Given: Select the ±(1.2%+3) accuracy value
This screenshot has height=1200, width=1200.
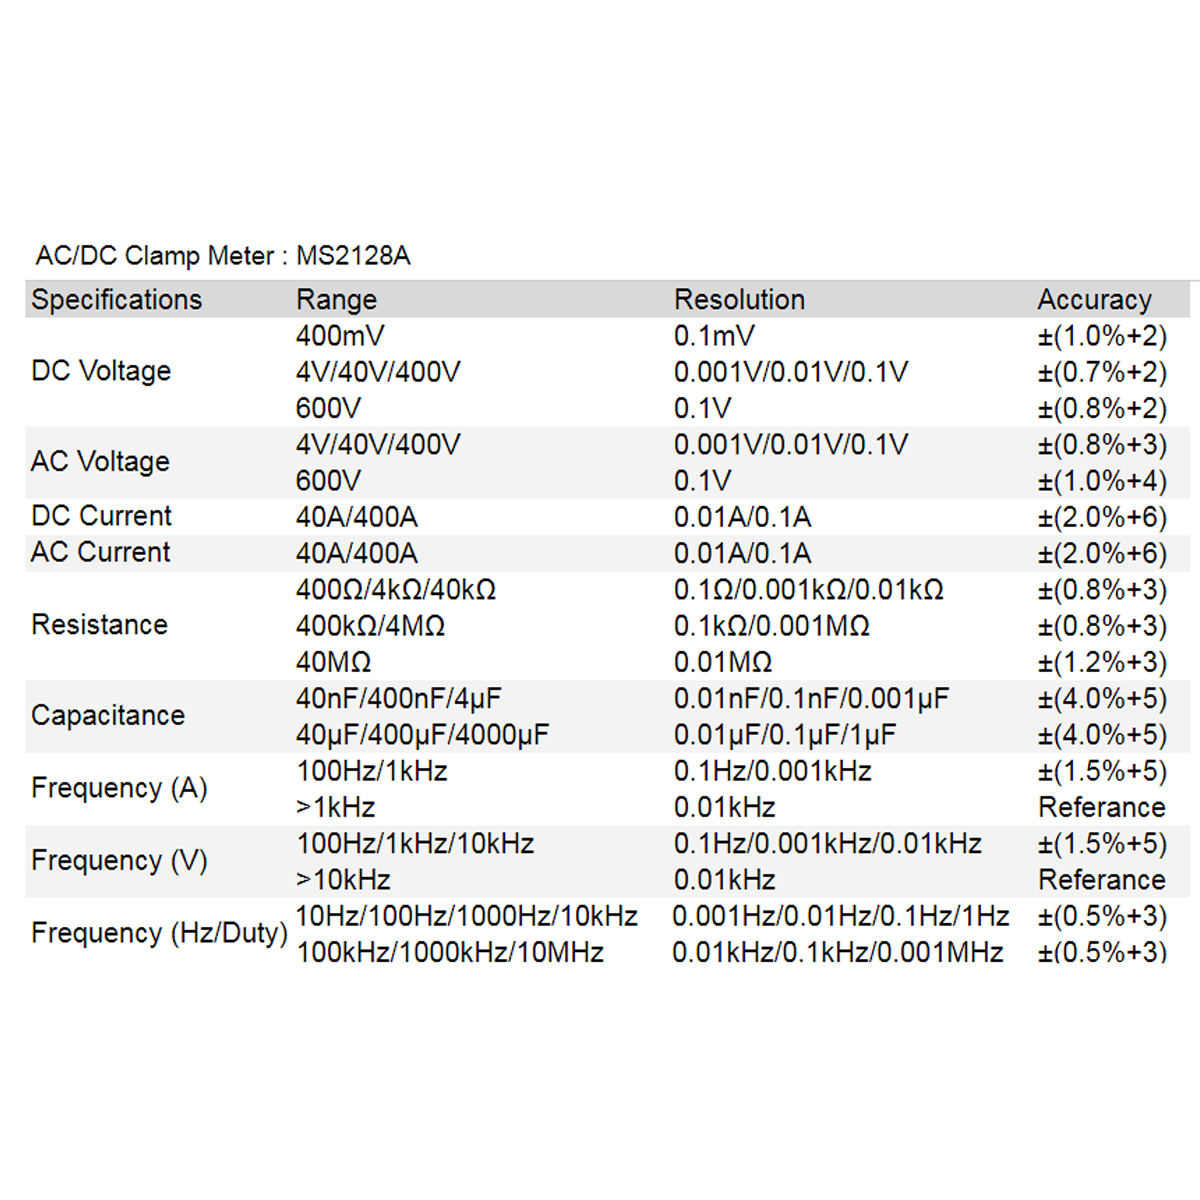Looking at the screenshot, I should point(1102,662).
